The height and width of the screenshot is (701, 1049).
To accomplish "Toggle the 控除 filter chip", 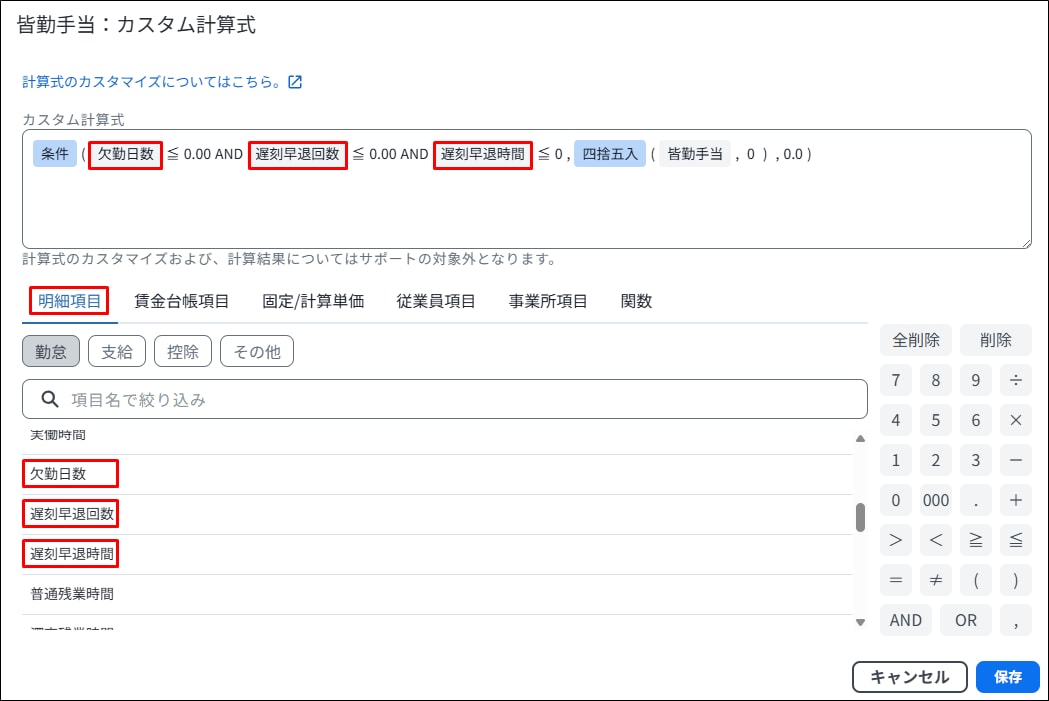I will point(183,352).
